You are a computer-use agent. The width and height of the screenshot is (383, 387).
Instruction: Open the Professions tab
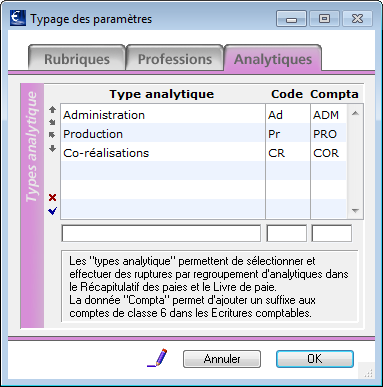click(x=175, y=58)
